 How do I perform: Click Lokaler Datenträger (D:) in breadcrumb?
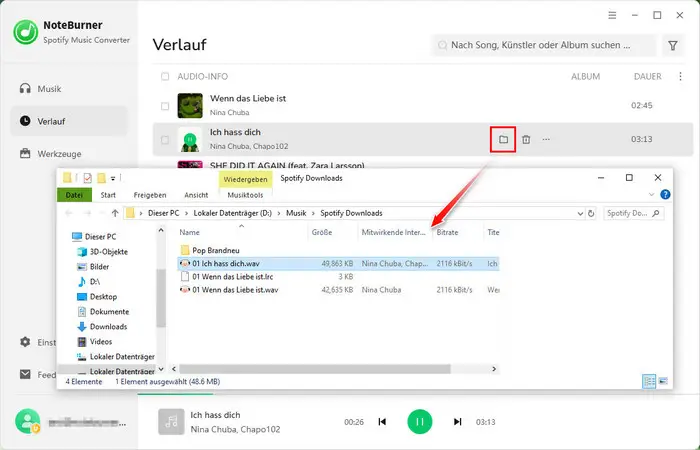pos(233,213)
